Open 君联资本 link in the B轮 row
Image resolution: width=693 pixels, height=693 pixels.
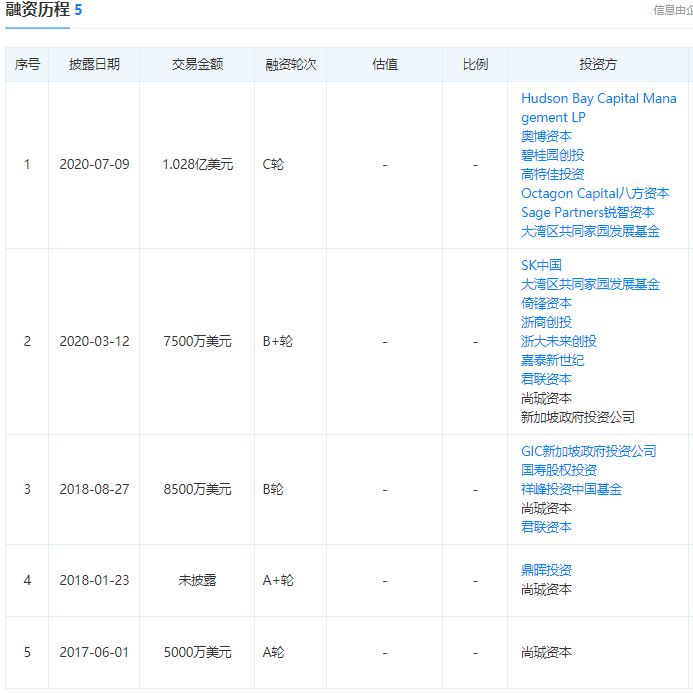[x=546, y=528]
